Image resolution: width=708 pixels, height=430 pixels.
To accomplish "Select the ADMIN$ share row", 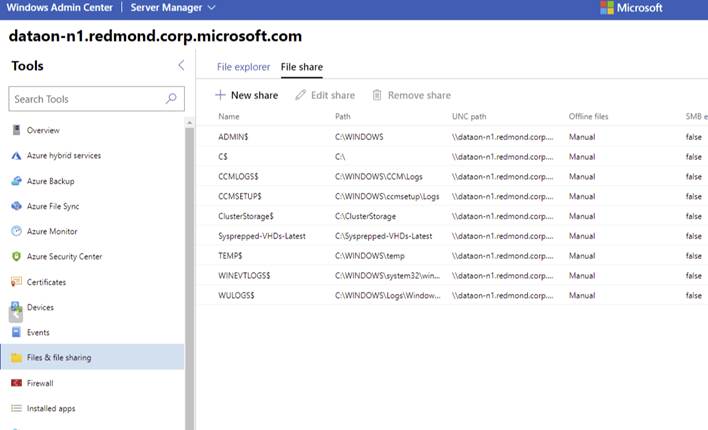I will click(x=453, y=137).
